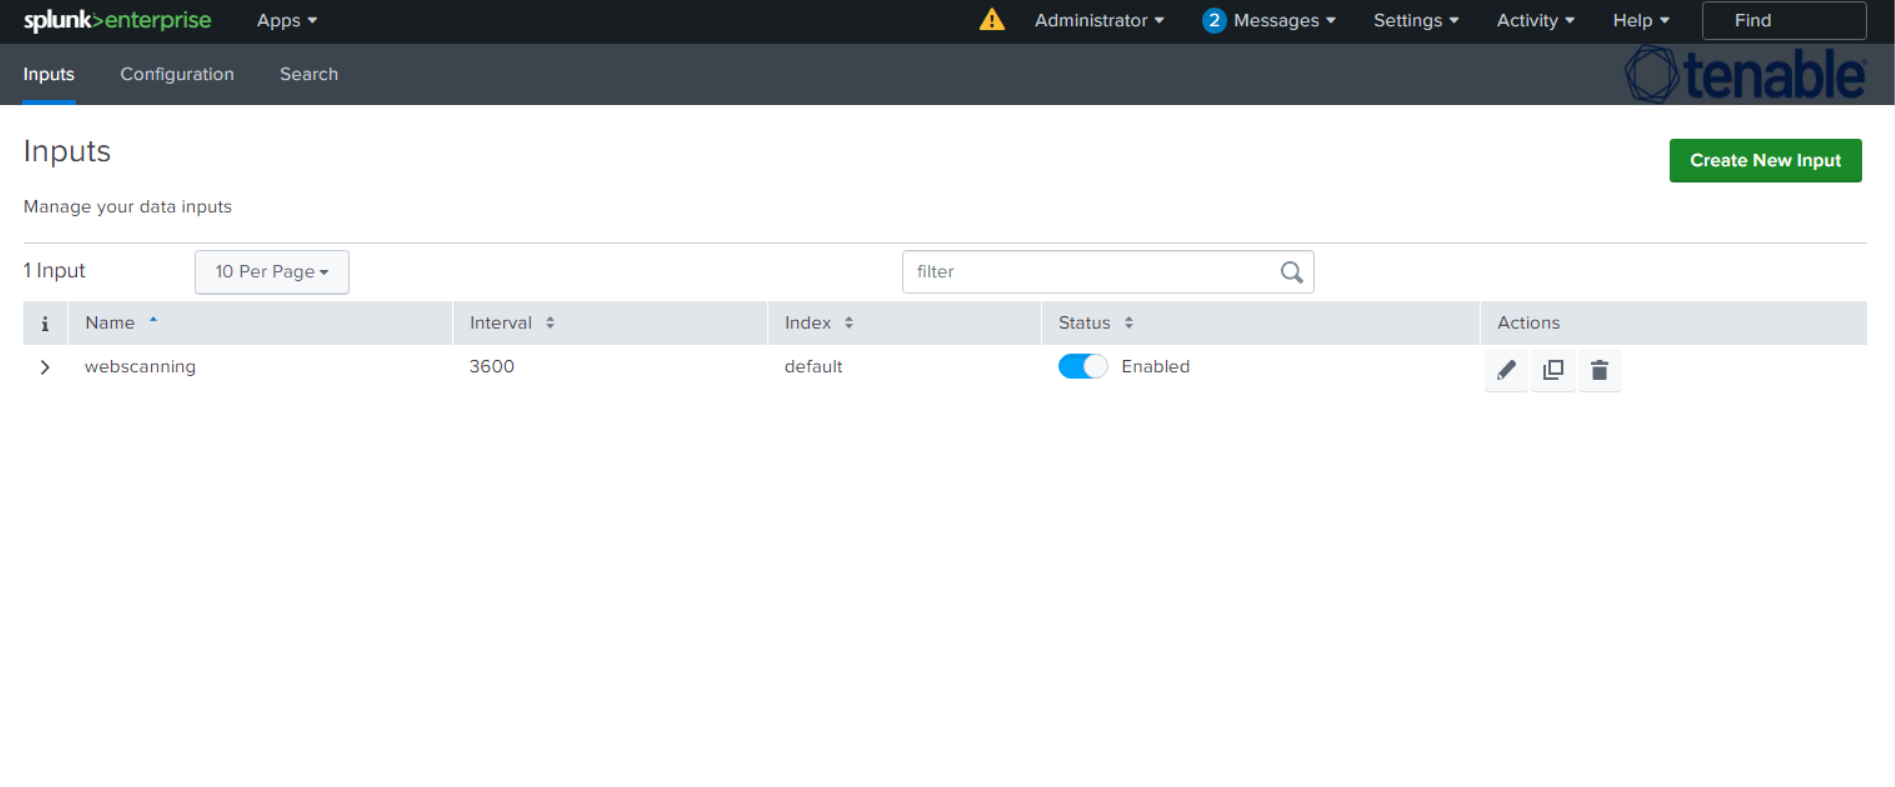Click the filter search magnifier icon
1895x787 pixels.
[1291, 272]
